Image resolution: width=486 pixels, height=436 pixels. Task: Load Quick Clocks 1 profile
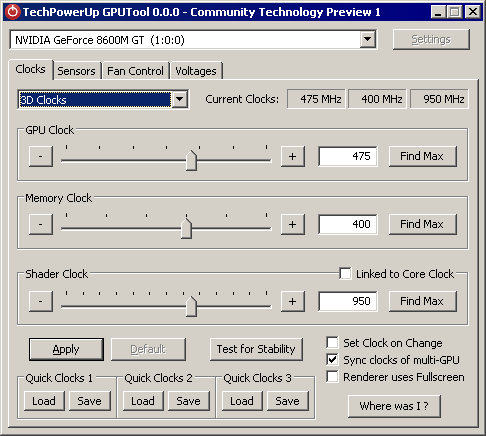[x=44, y=401]
